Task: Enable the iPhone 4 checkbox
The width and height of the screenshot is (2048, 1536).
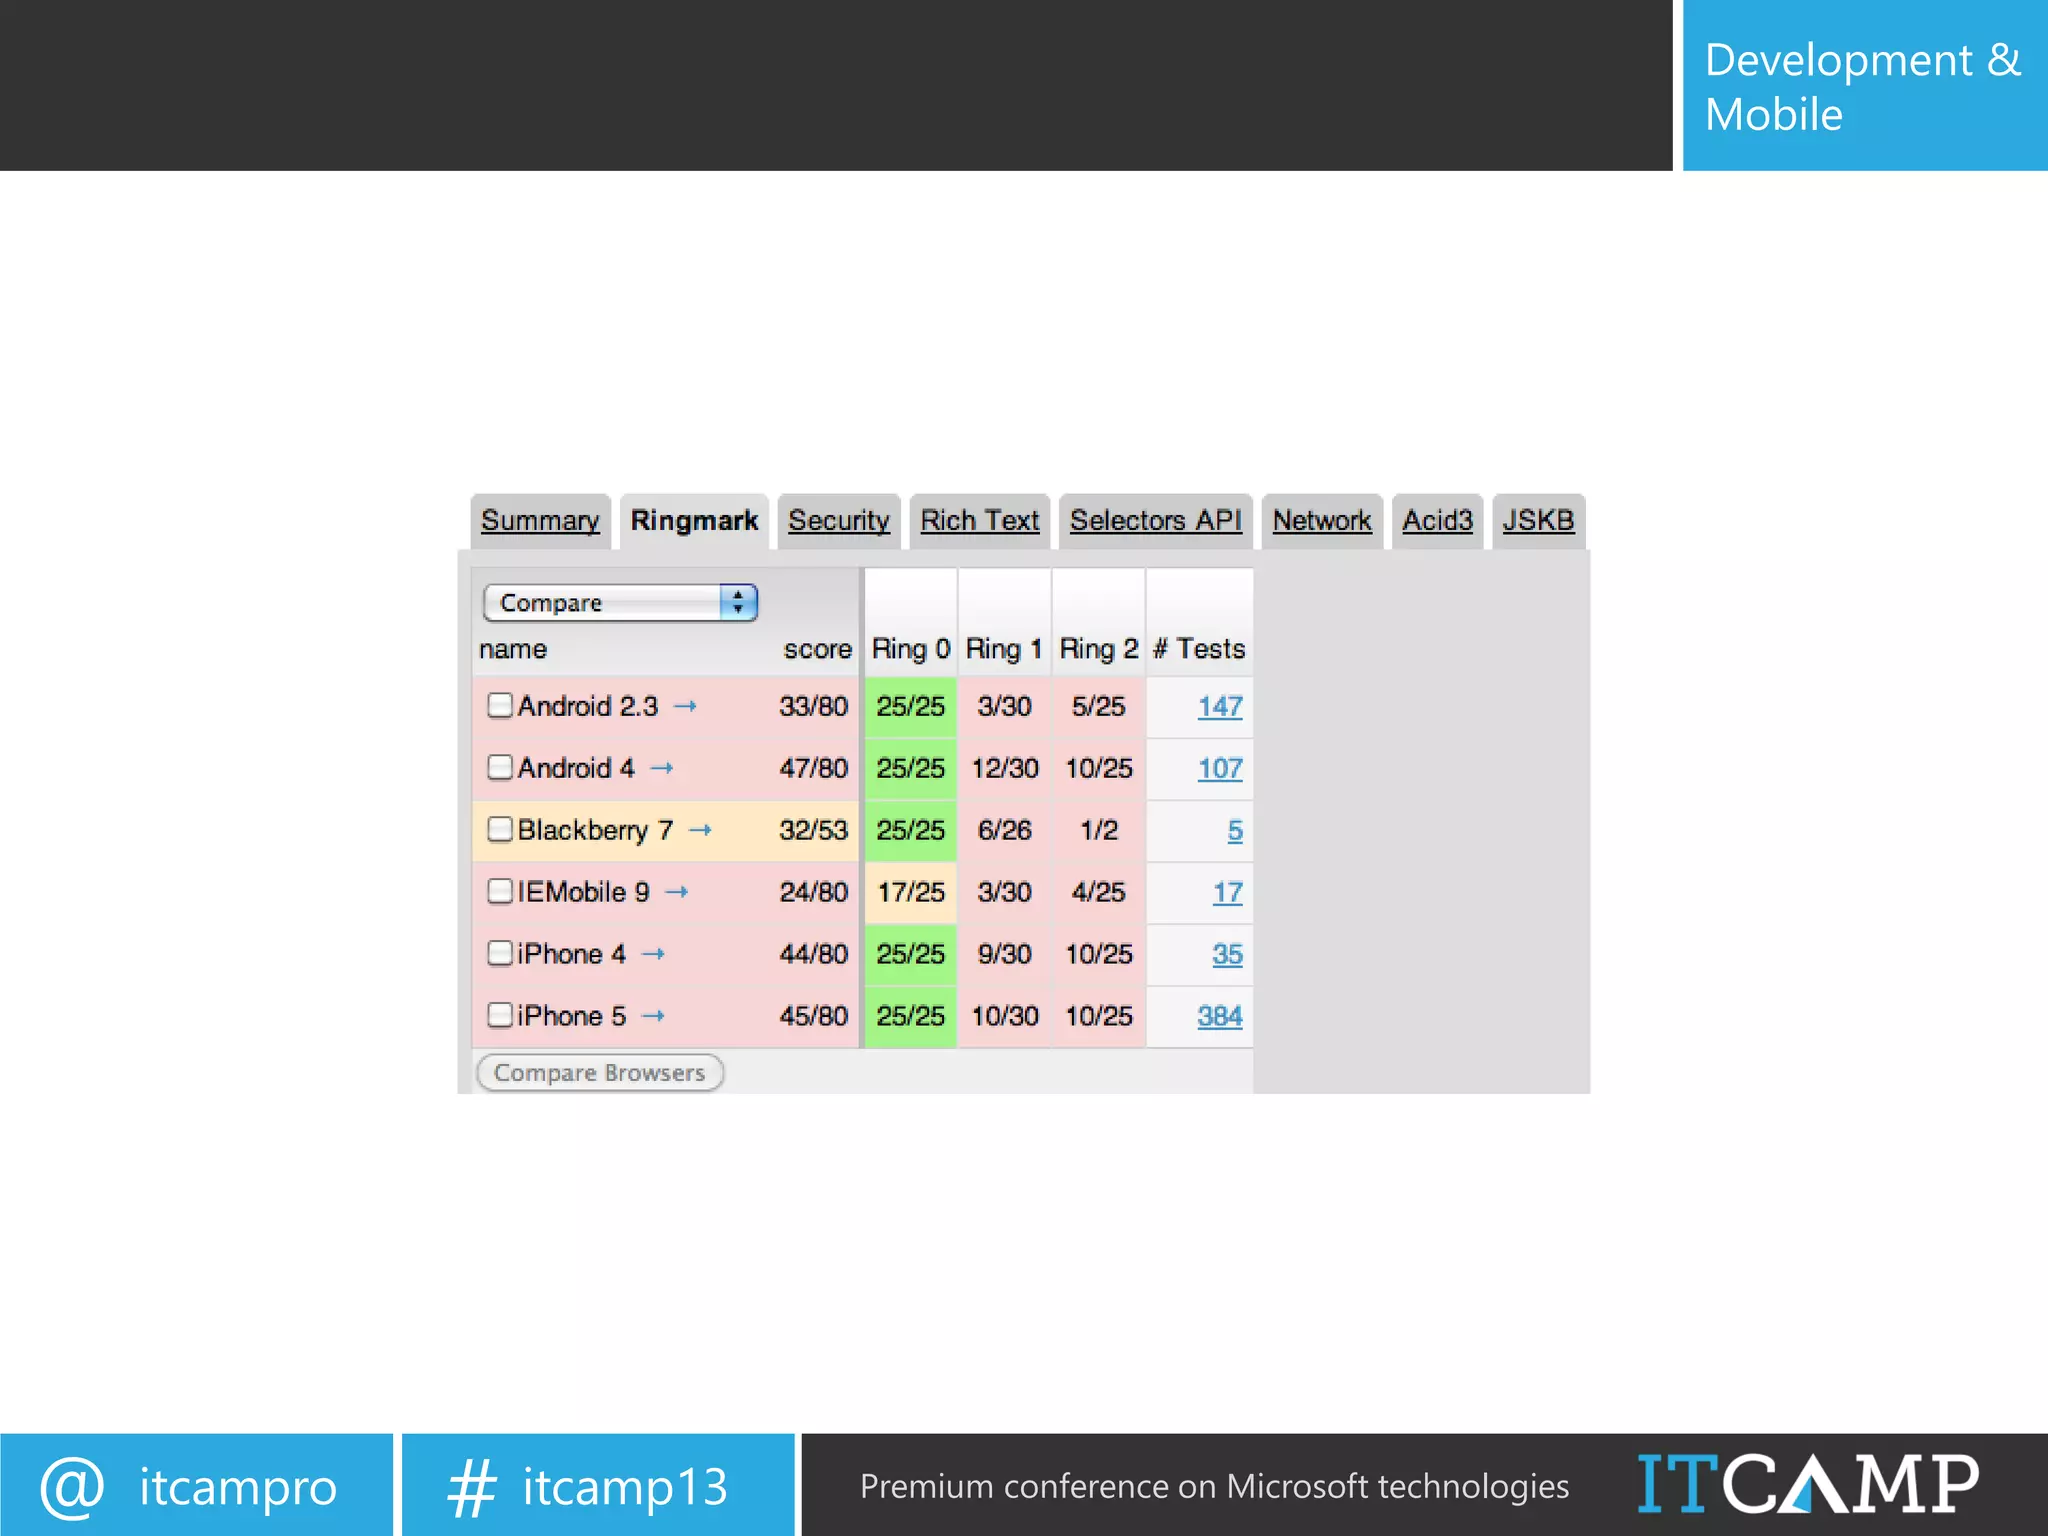Action: (x=499, y=954)
